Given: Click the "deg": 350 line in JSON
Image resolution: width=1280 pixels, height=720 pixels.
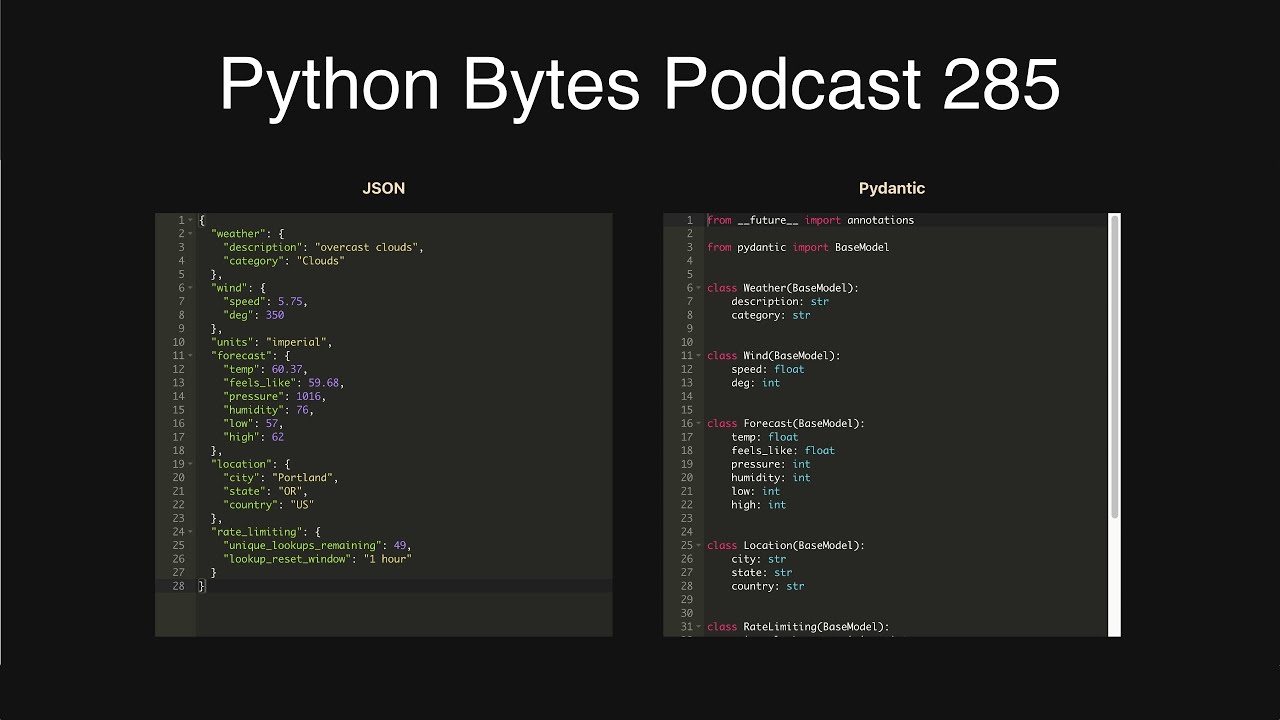Looking at the screenshot, I should (254, 315).
